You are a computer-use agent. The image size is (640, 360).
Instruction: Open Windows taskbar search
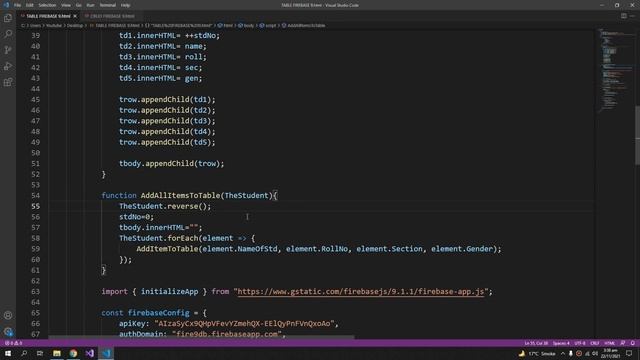(x=24, y=353)
